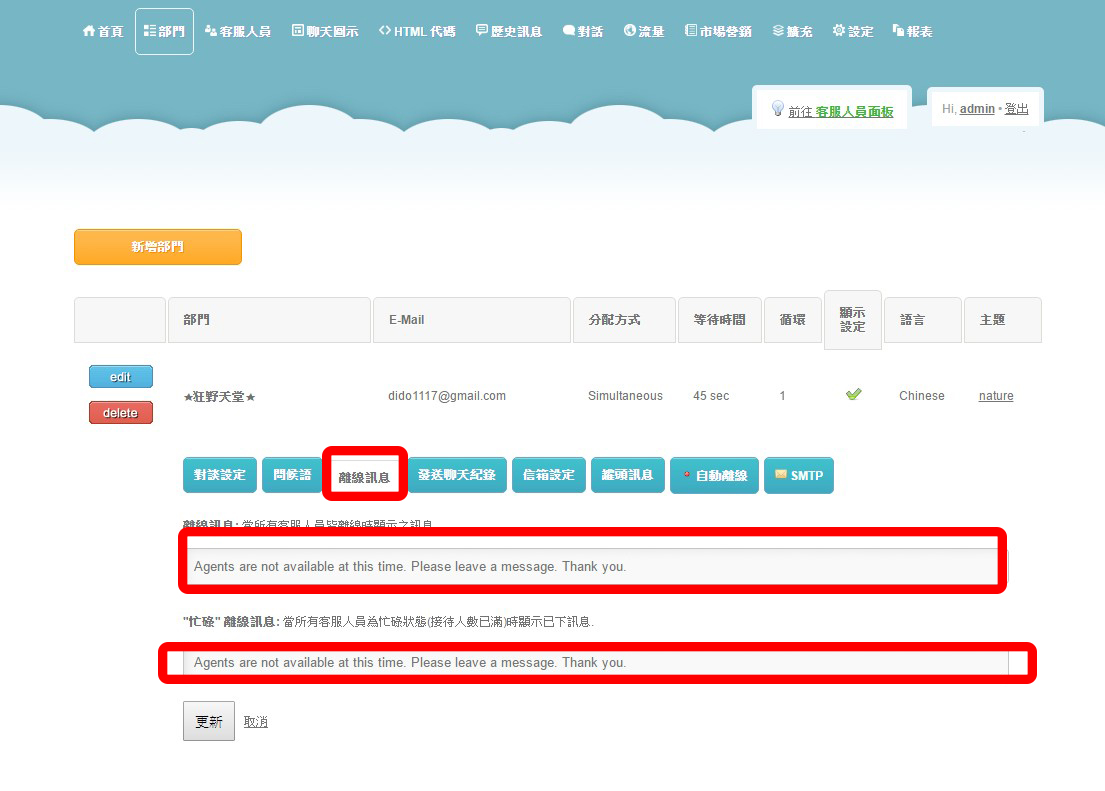The height and width of the screenshot is (791, 1105).
Task: Click the green display-setting checkmark
Action: [853, 394]
